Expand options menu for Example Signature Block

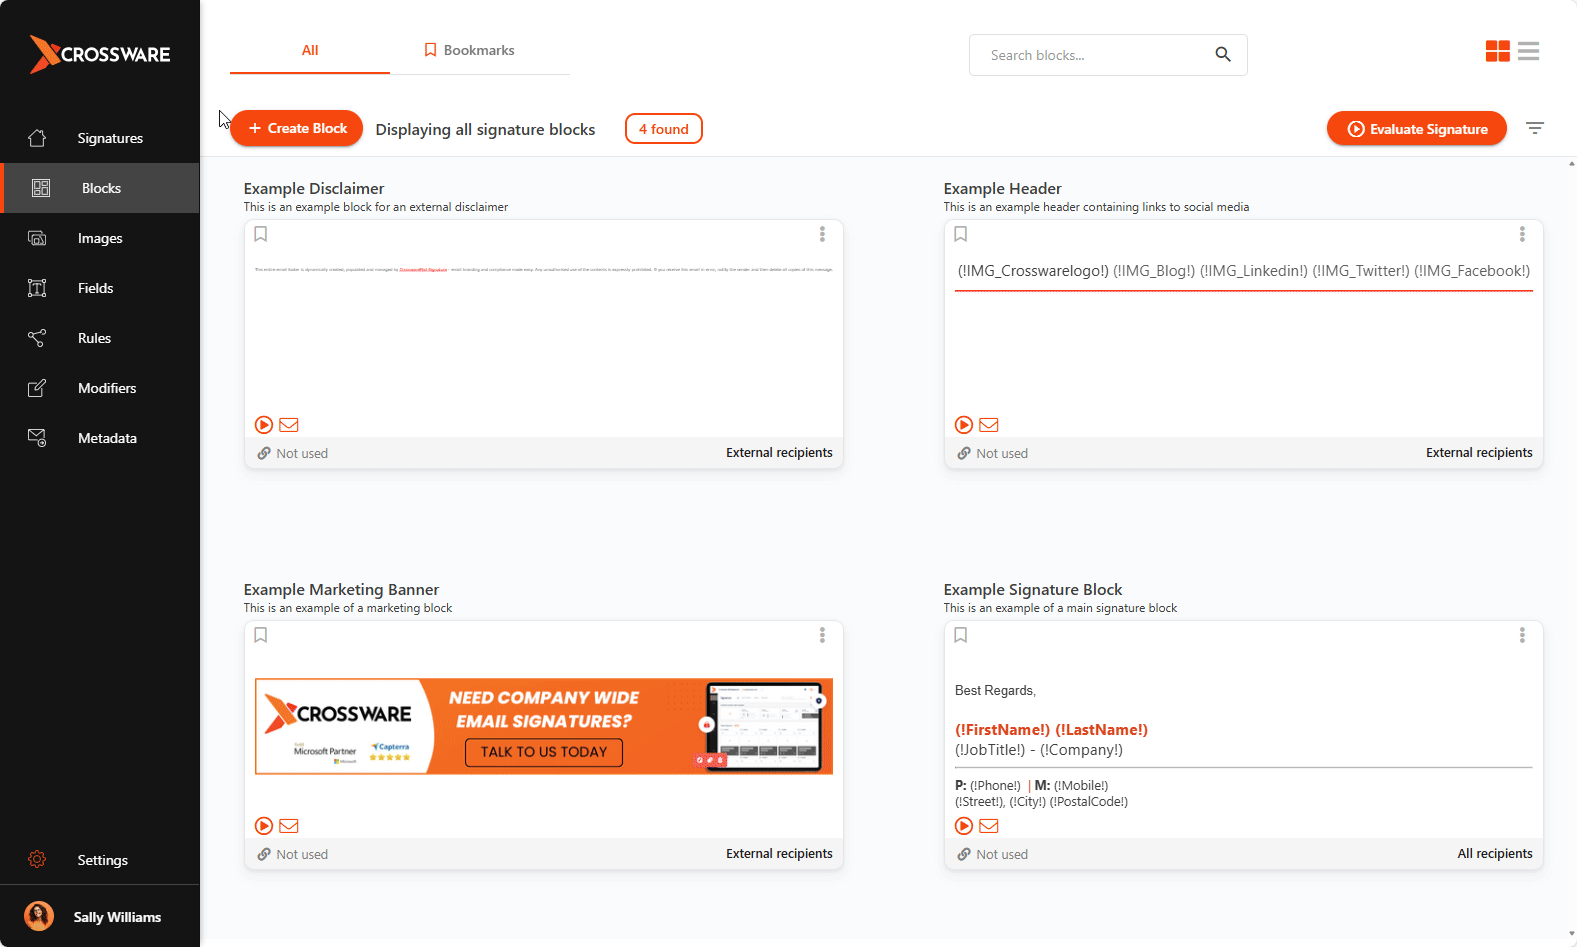pyautogui.click(x=1522, y=635)
